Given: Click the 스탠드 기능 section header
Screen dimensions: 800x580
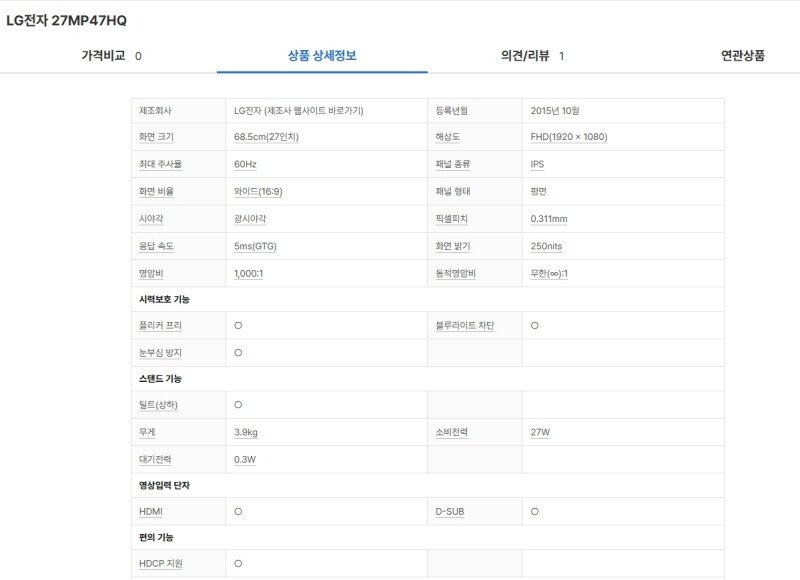Looking at the screenshot, I should (160, 379).
